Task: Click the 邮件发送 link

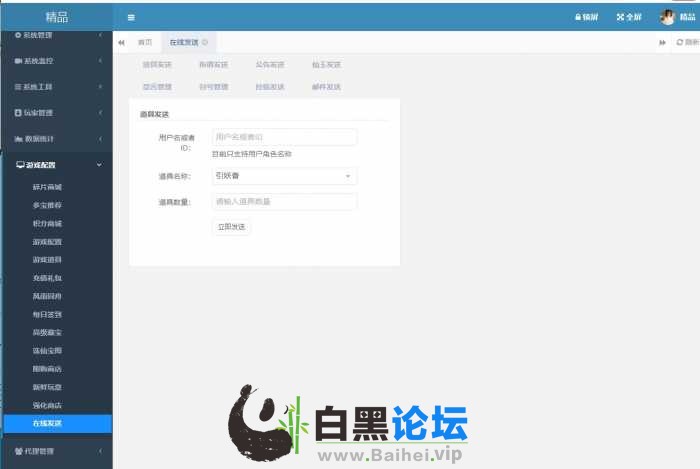Action: [326, 87]
